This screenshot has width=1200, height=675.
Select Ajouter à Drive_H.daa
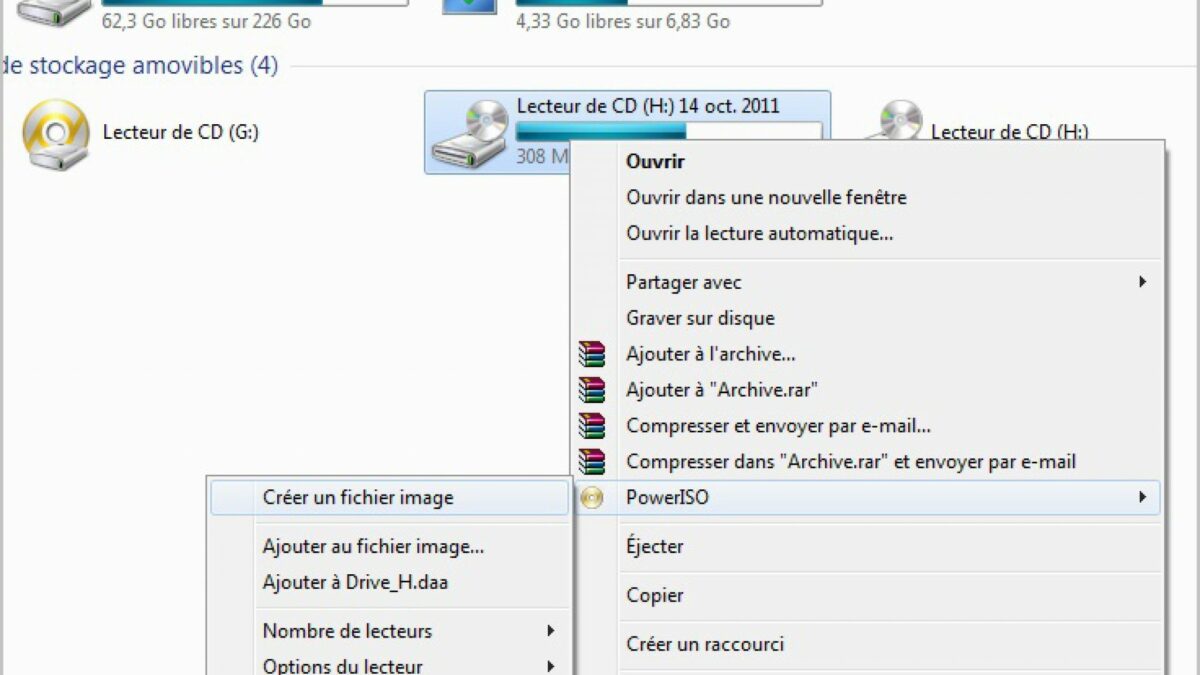(x=355, y=582)
